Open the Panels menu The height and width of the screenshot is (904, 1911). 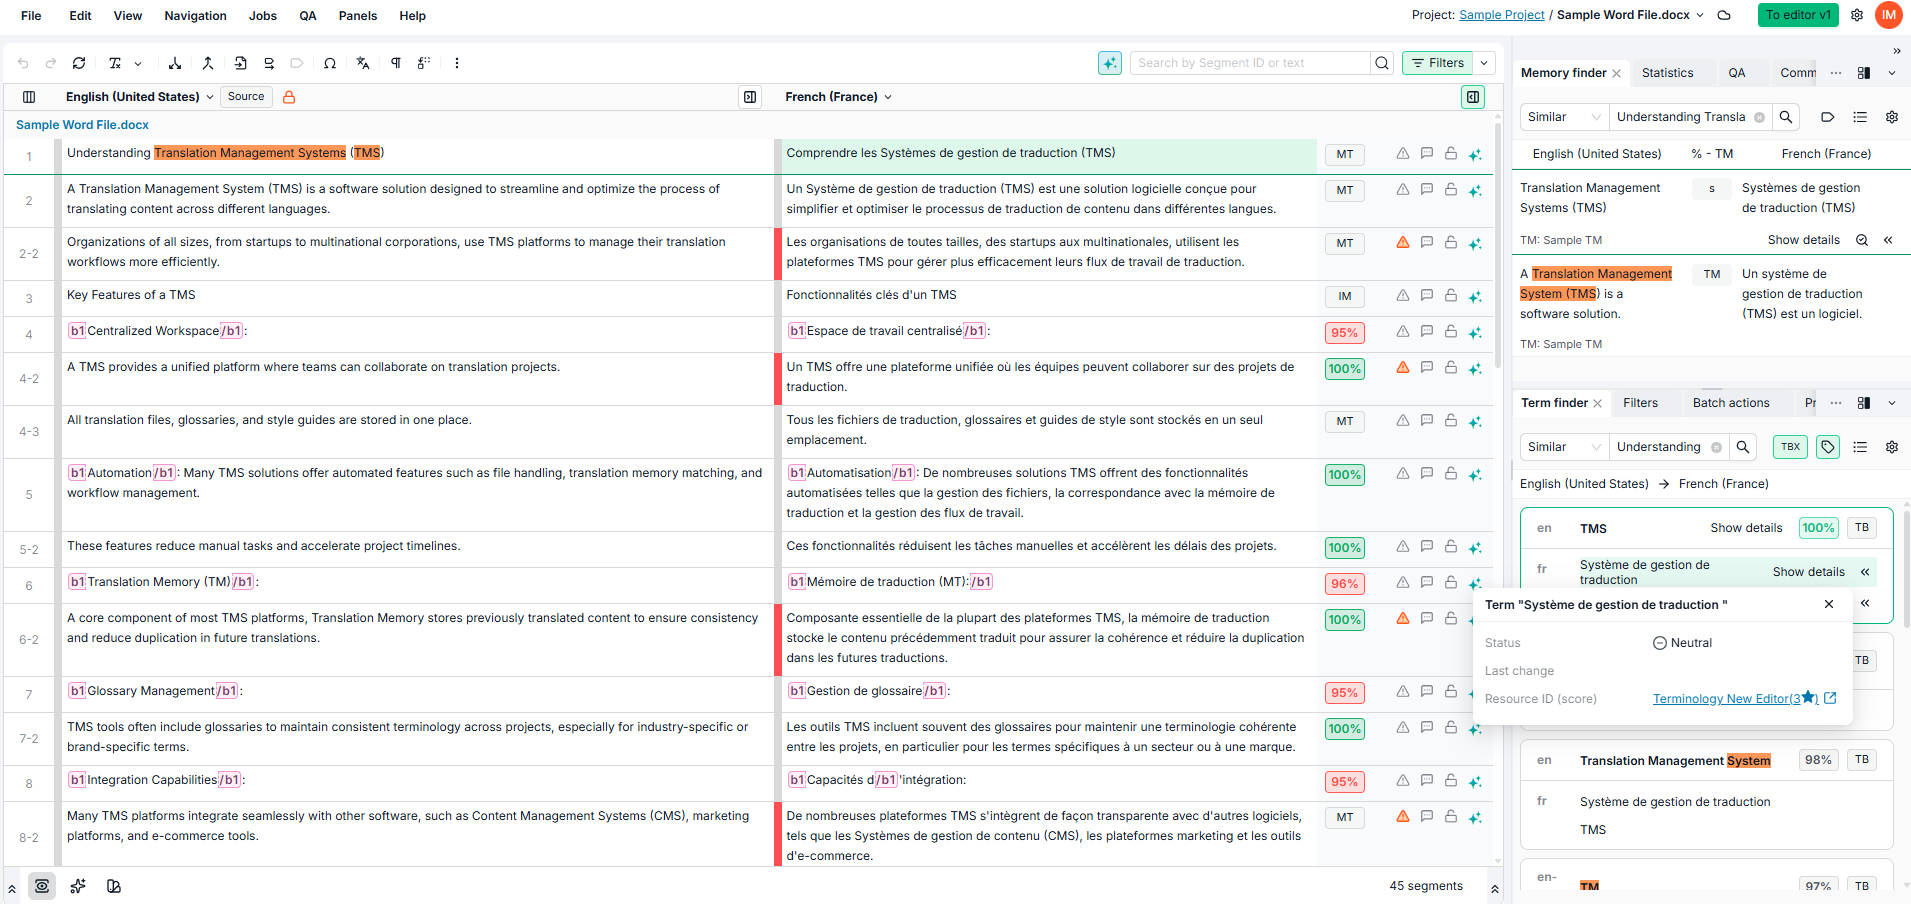coord(358,16)
